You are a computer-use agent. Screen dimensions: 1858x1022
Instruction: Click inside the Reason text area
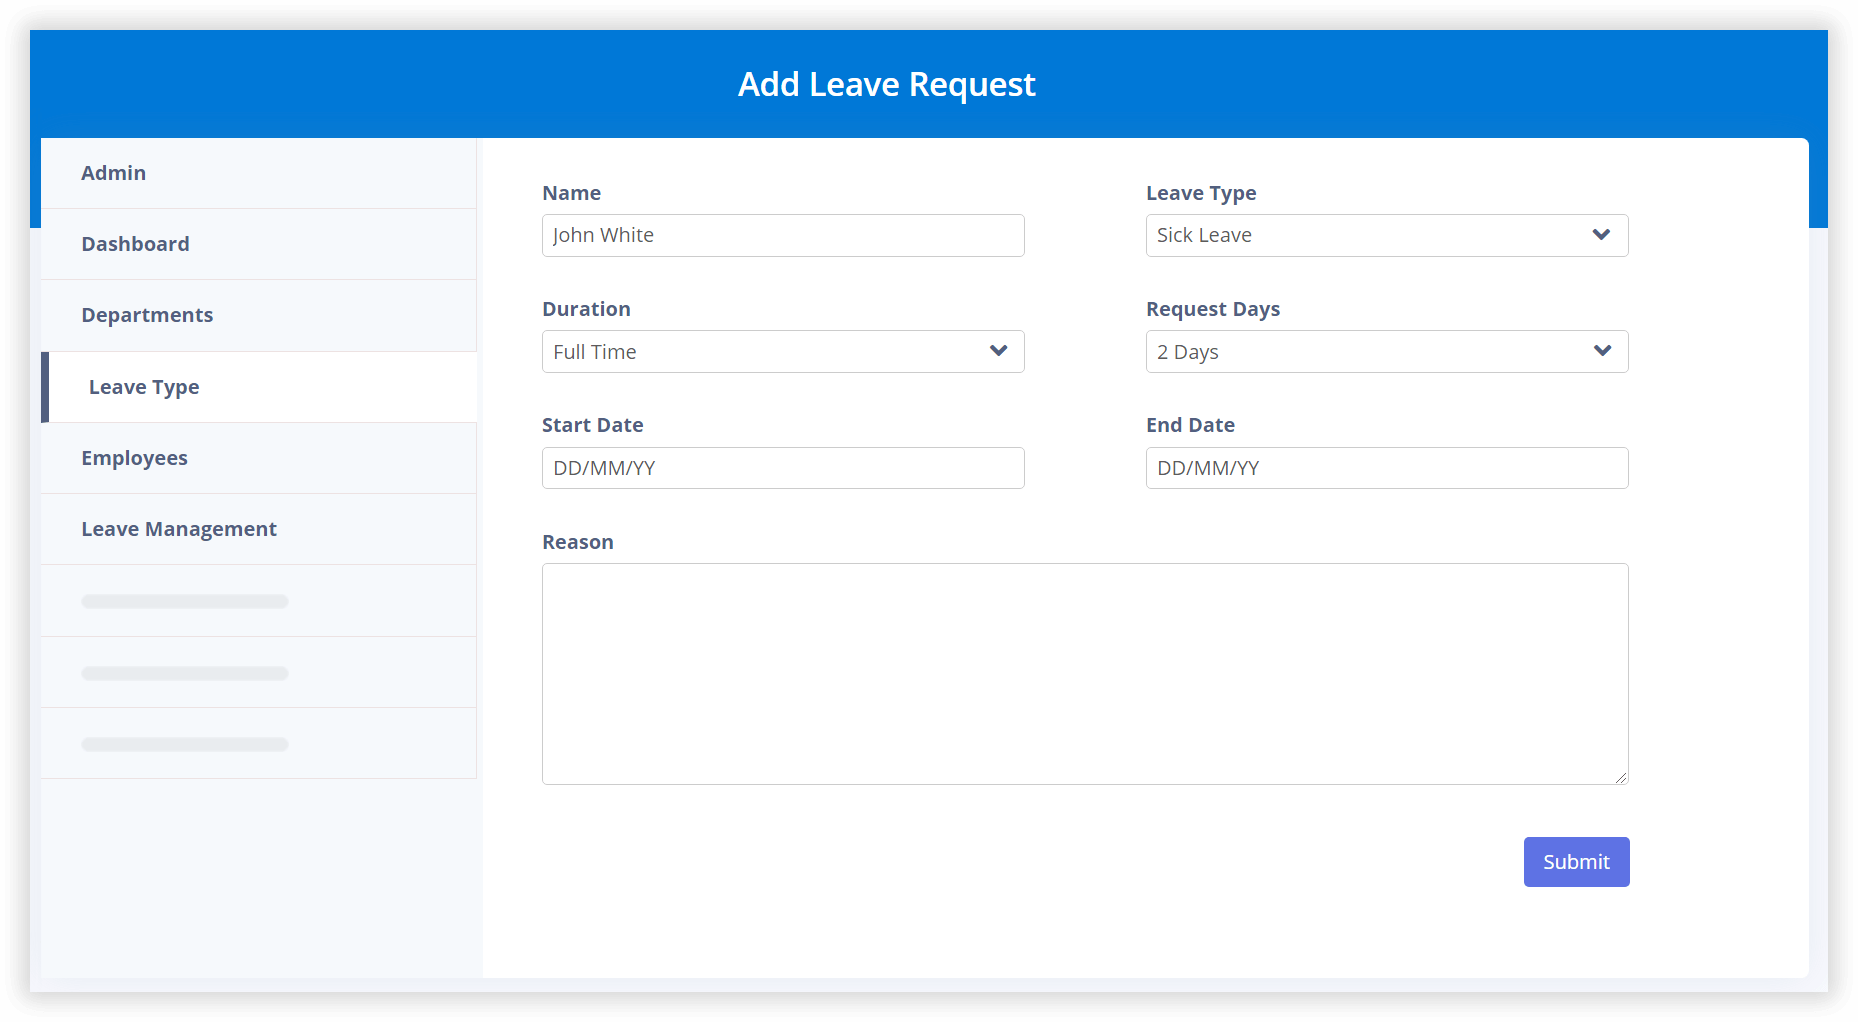click(x=1085, y=674)
